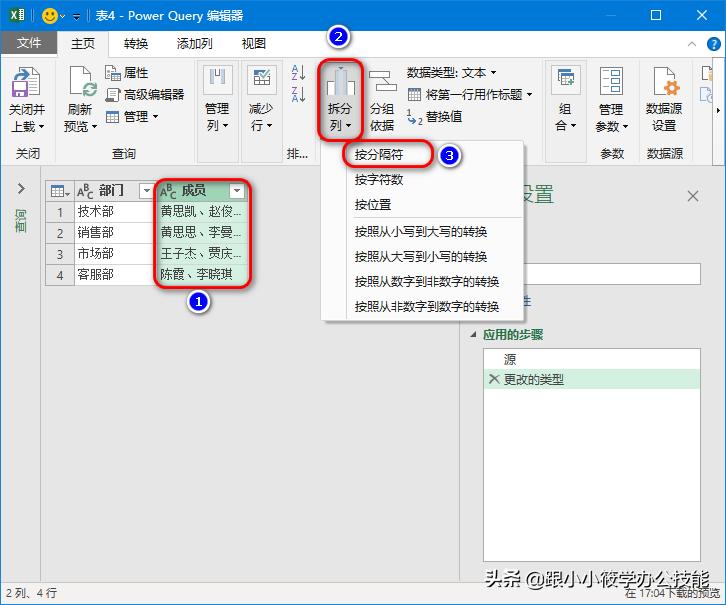
Task: Open the File (文件) tab
Action: point(29,43)
